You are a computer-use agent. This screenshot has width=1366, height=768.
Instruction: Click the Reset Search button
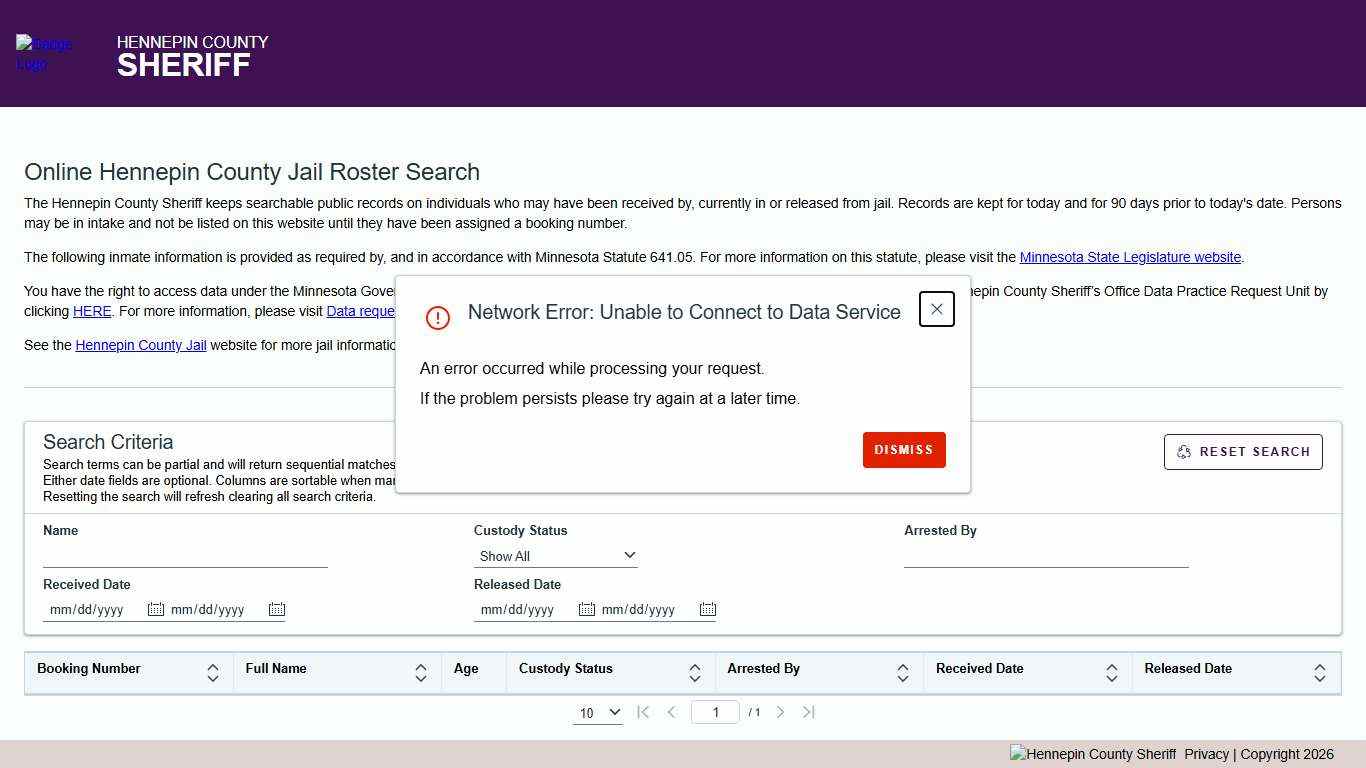coord(1243,452)
